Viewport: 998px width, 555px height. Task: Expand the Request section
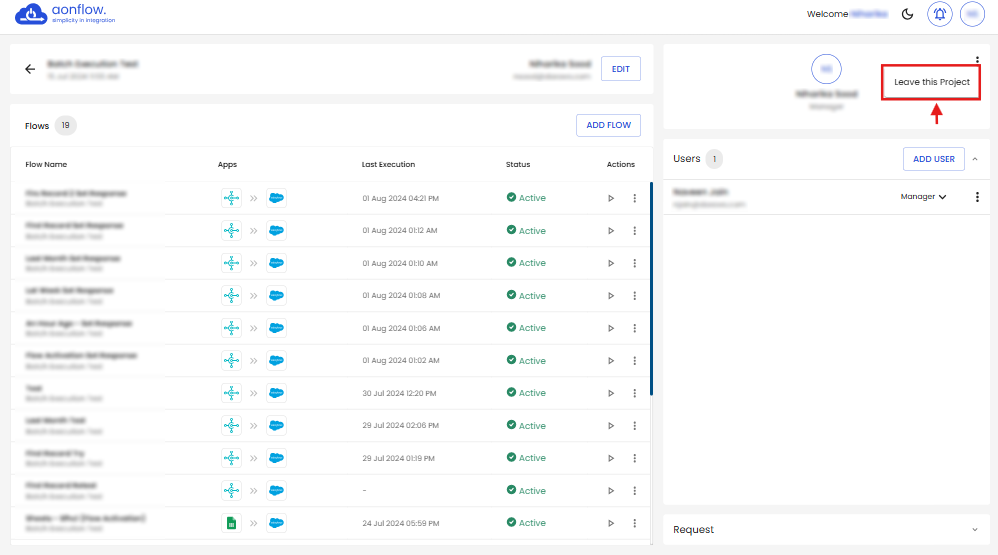tap(975, 529)
